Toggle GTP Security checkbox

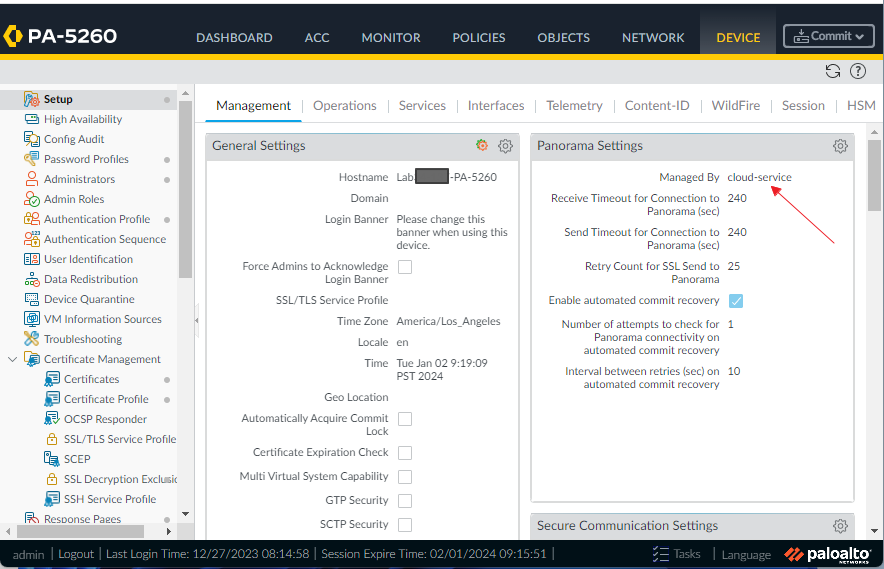click(405, 501)
